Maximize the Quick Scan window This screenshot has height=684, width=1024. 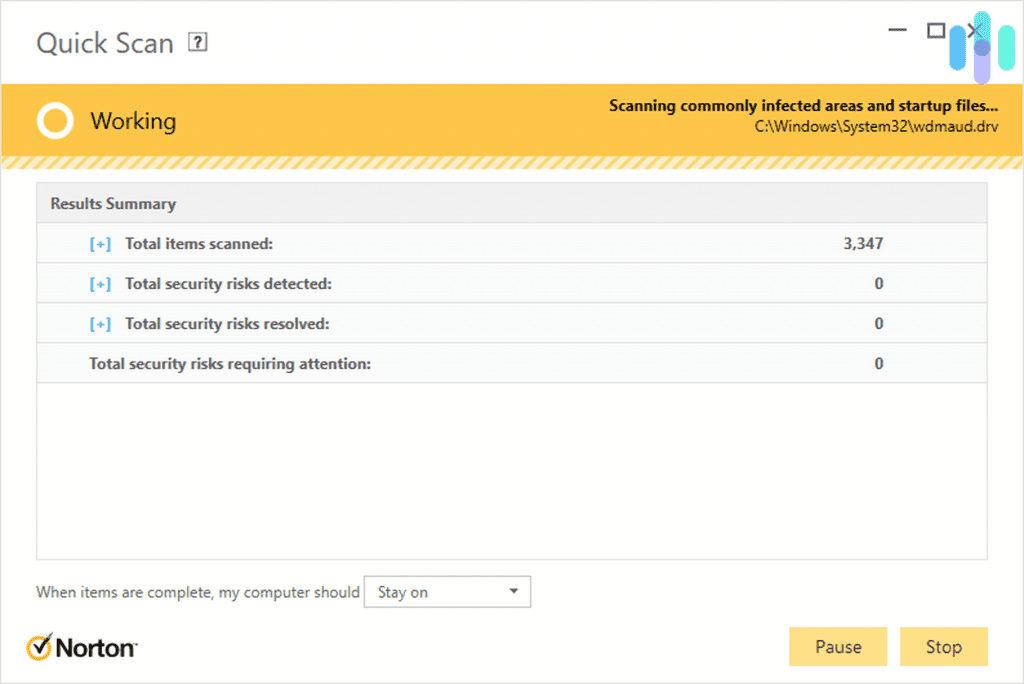[936, 31]
